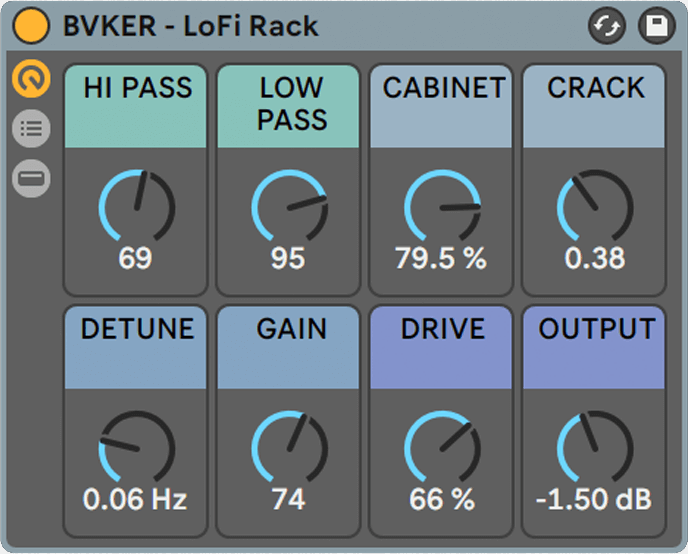Click the DRIVE value 66 %
Screen dimensions: 688x554
click(x=442, y=499)
